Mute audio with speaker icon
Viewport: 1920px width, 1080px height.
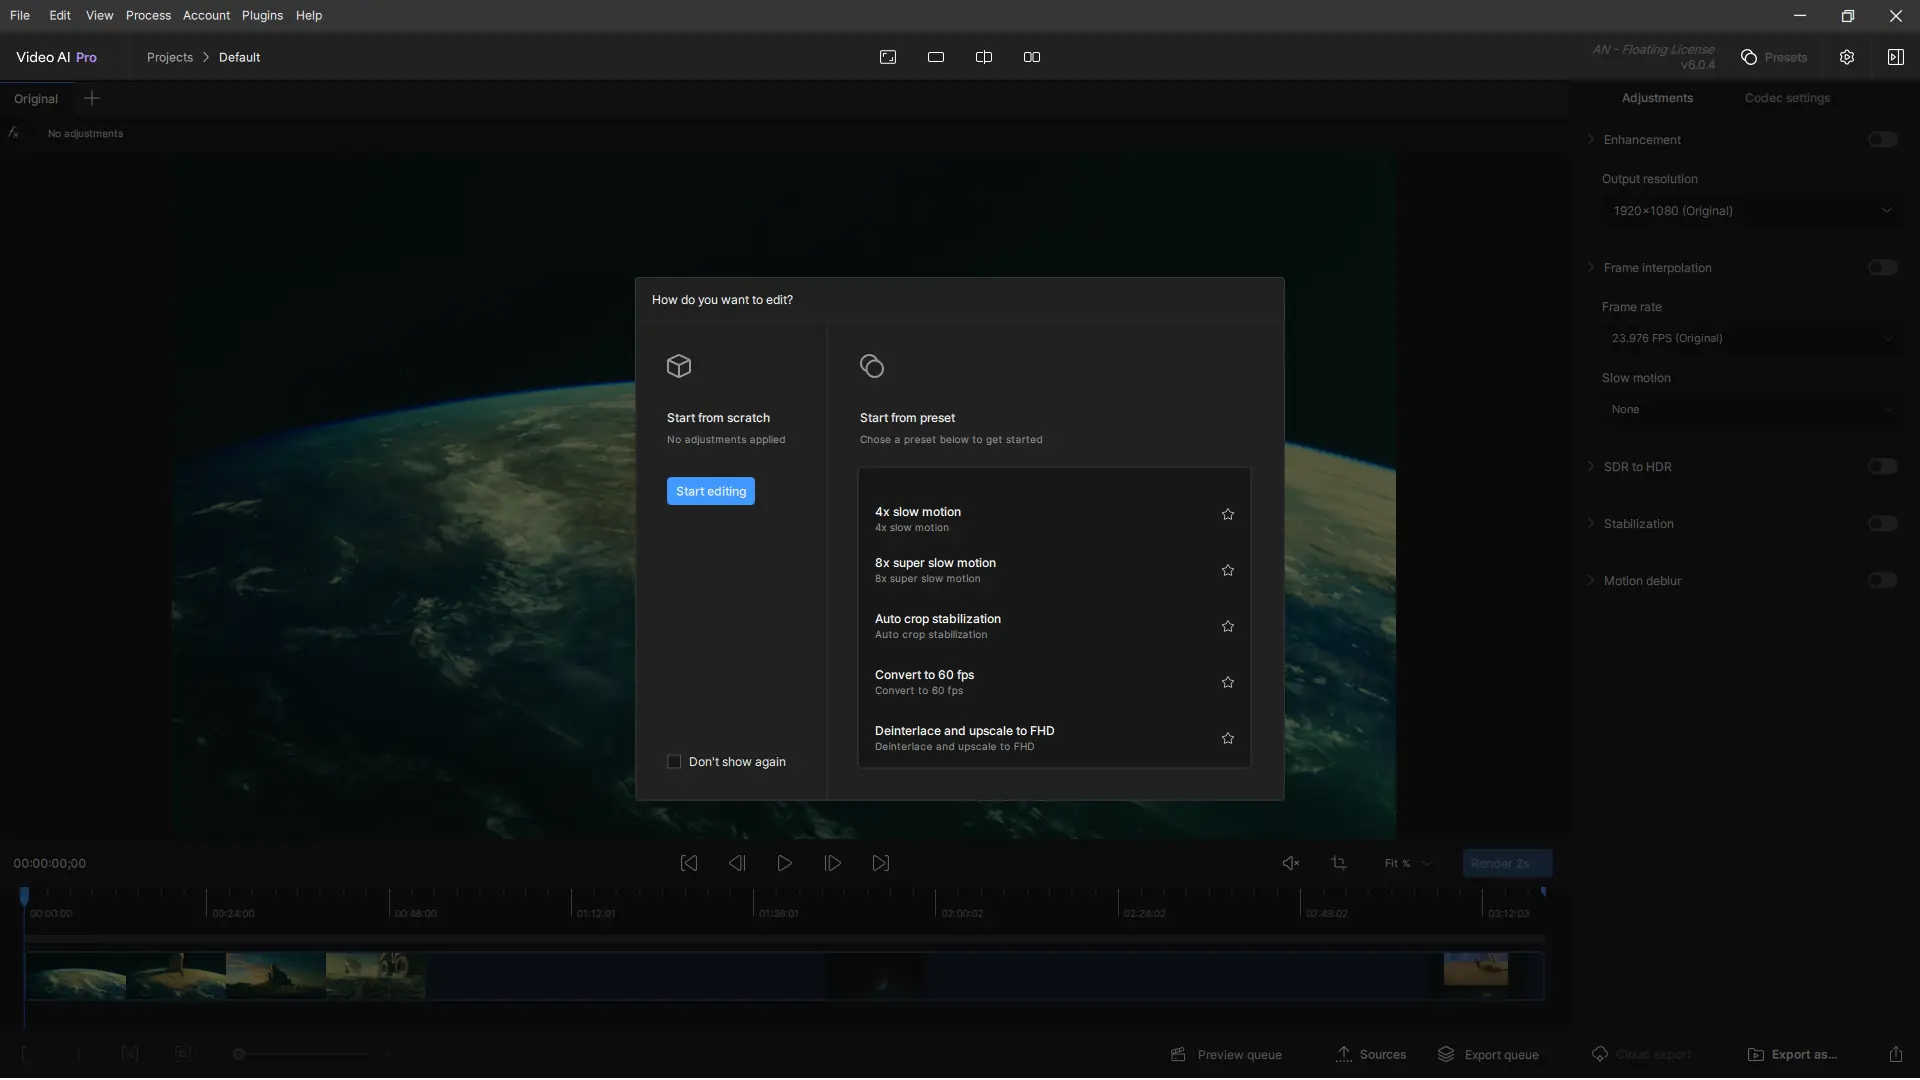tap(1291, 863)
